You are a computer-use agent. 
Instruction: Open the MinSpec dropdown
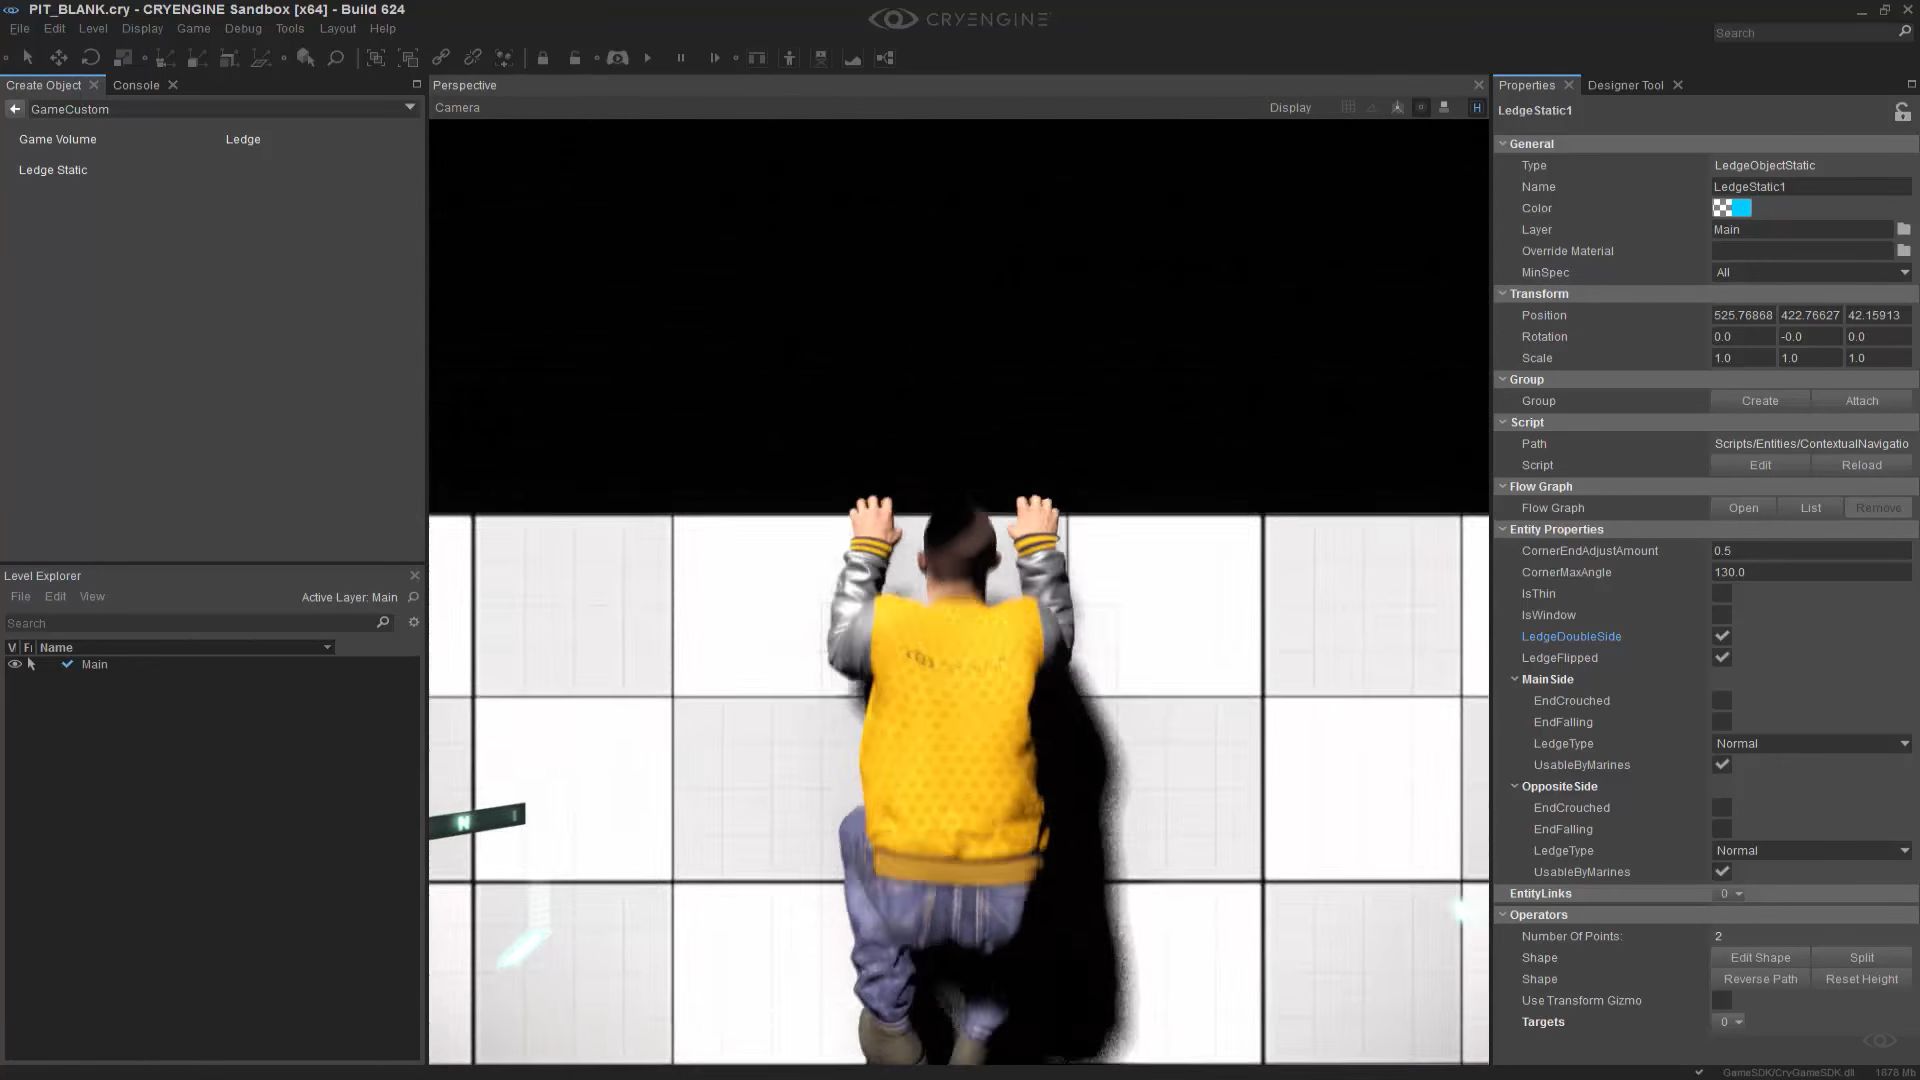point(1811,273)
